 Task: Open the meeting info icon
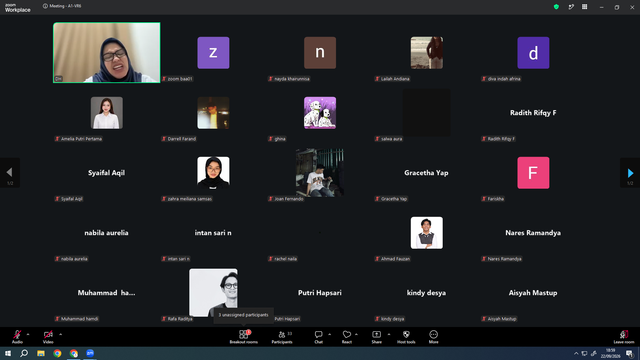pyautogui.click(x=45, y=6)
